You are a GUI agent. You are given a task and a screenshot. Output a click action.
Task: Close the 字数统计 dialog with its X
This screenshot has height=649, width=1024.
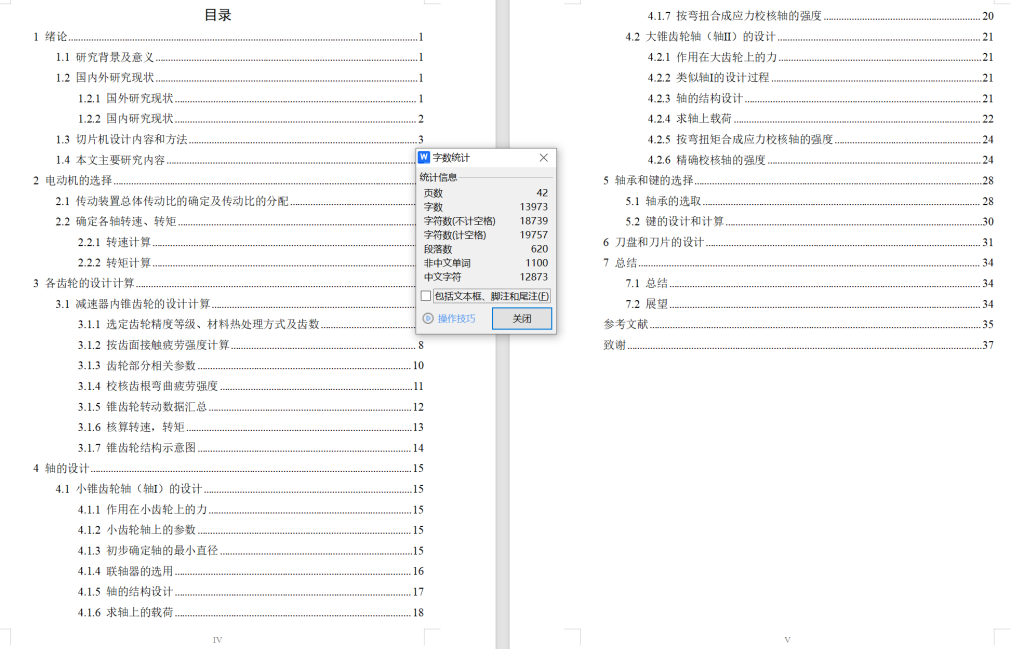[543, 157]
